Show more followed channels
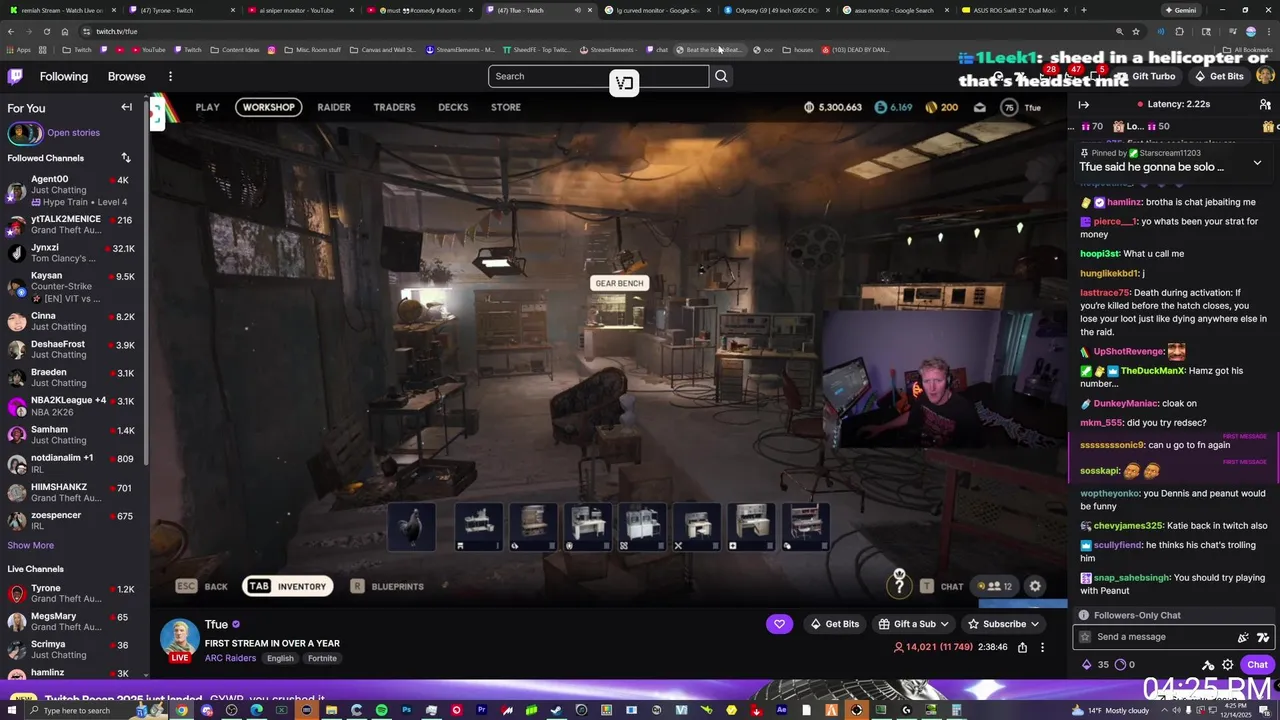This screenshot has height=720, width=1280. tap(31, 546)
